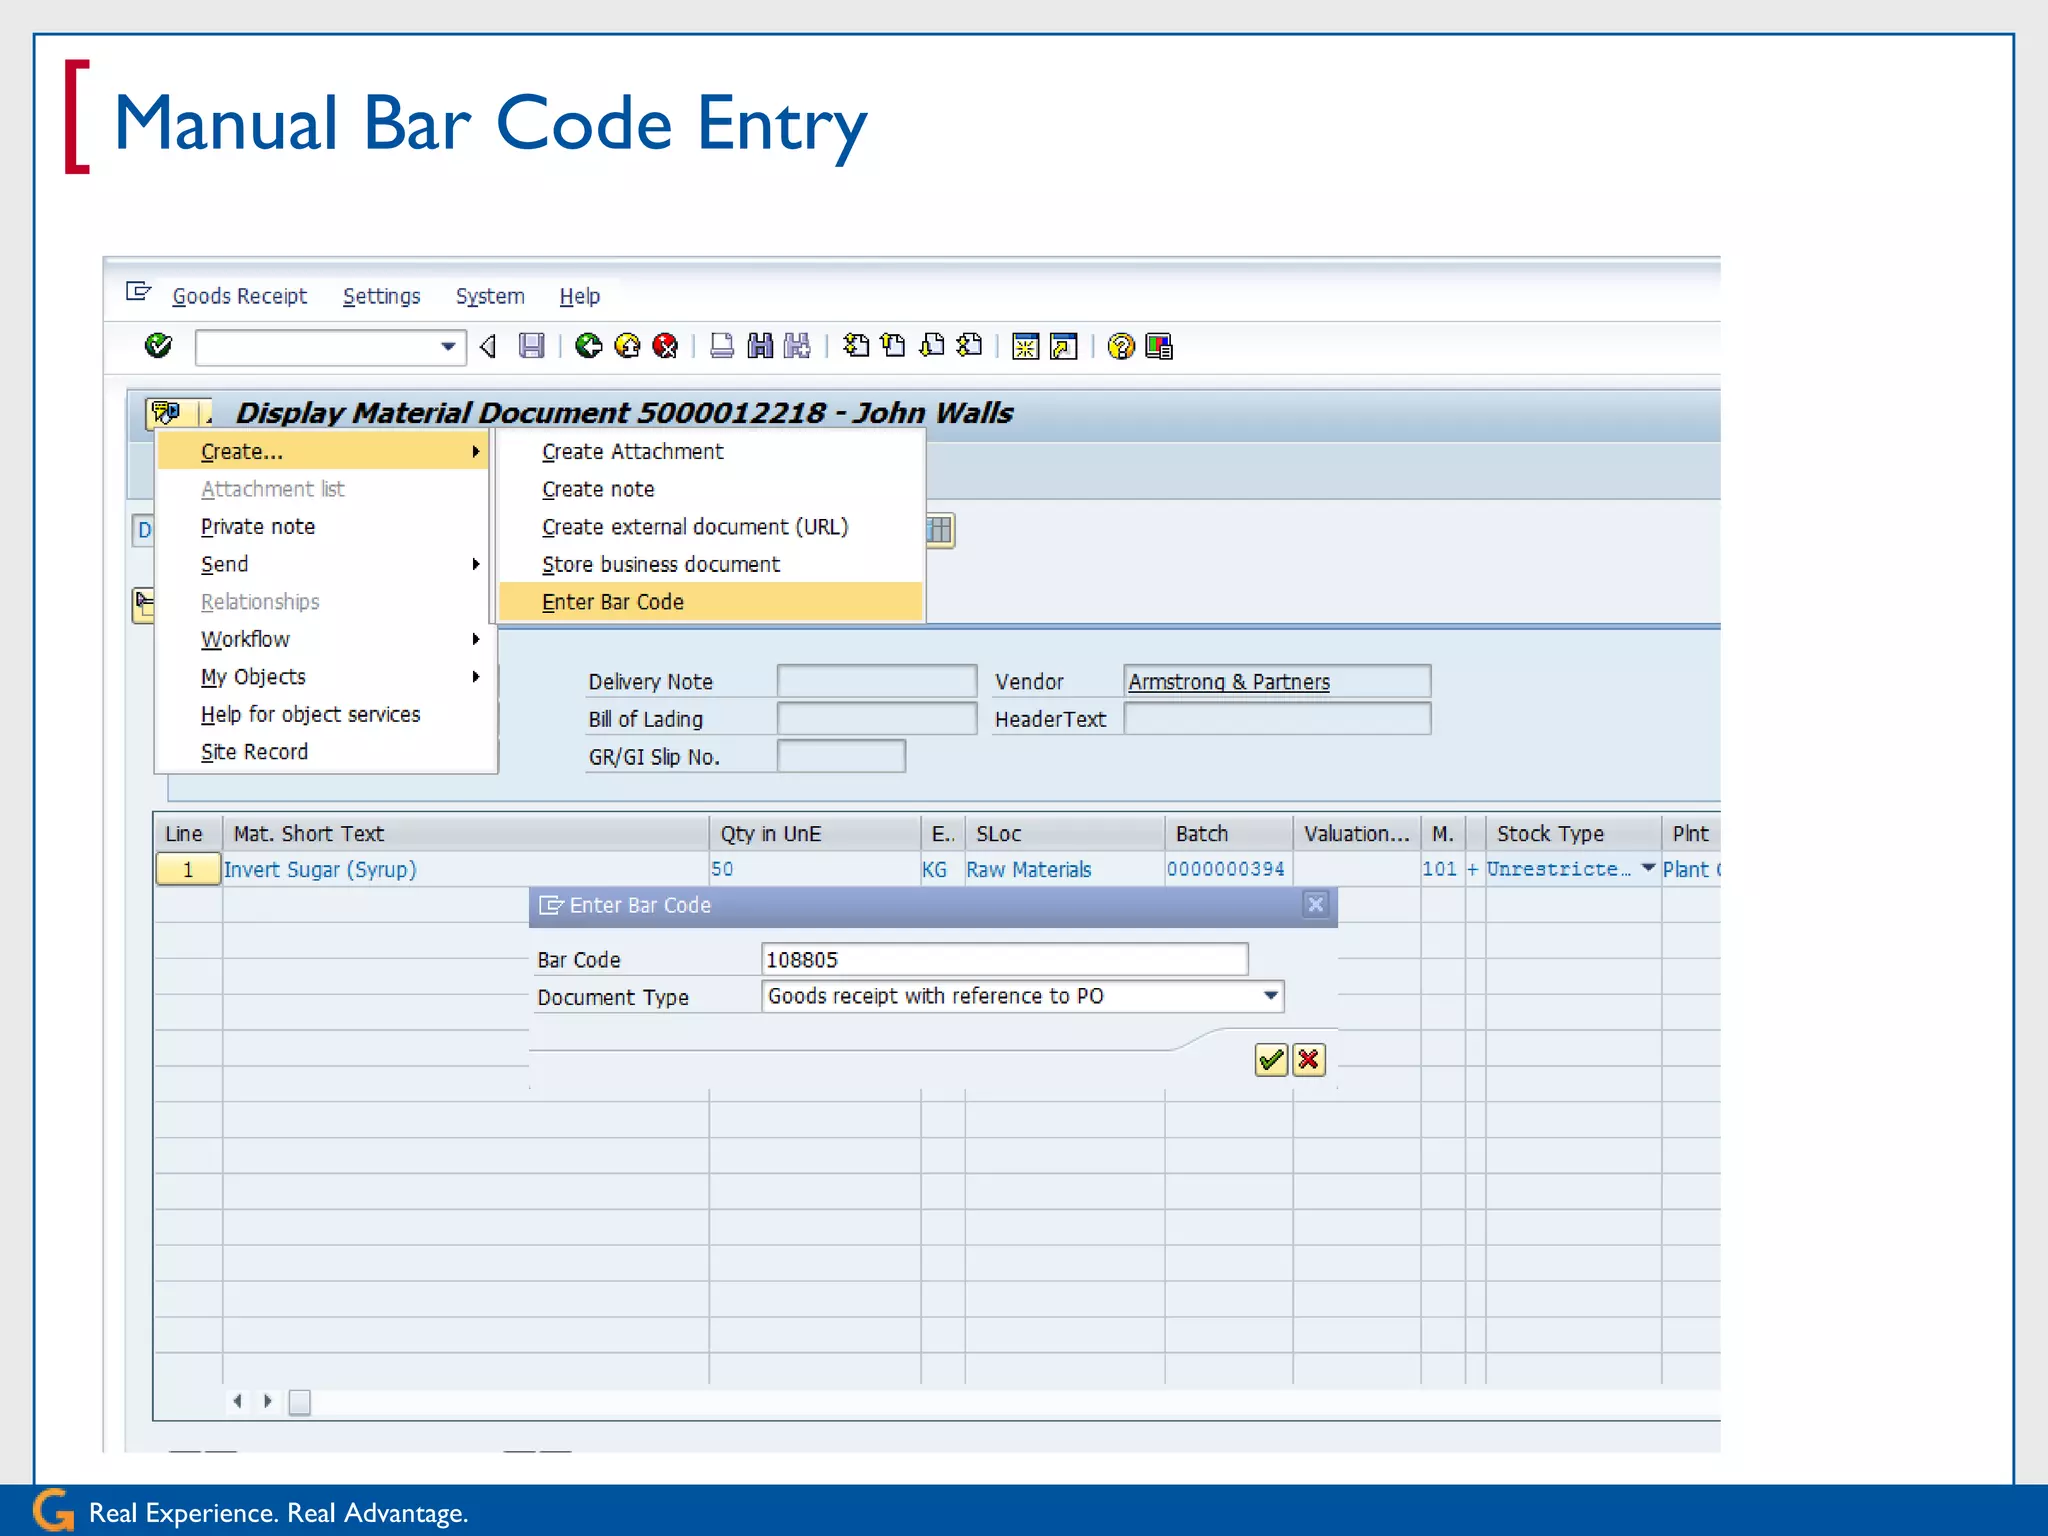This screenshot has width=2048, height=1536.
Task: Confirm bar code with green checkmark button
Action: pyautogui.click(x=1271, y=1059)
